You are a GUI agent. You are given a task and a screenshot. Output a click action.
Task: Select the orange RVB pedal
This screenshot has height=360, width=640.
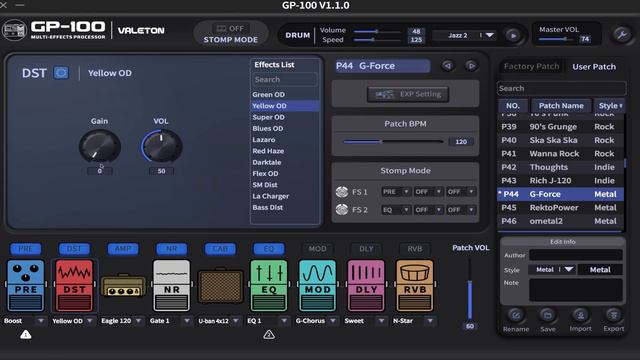414,285
